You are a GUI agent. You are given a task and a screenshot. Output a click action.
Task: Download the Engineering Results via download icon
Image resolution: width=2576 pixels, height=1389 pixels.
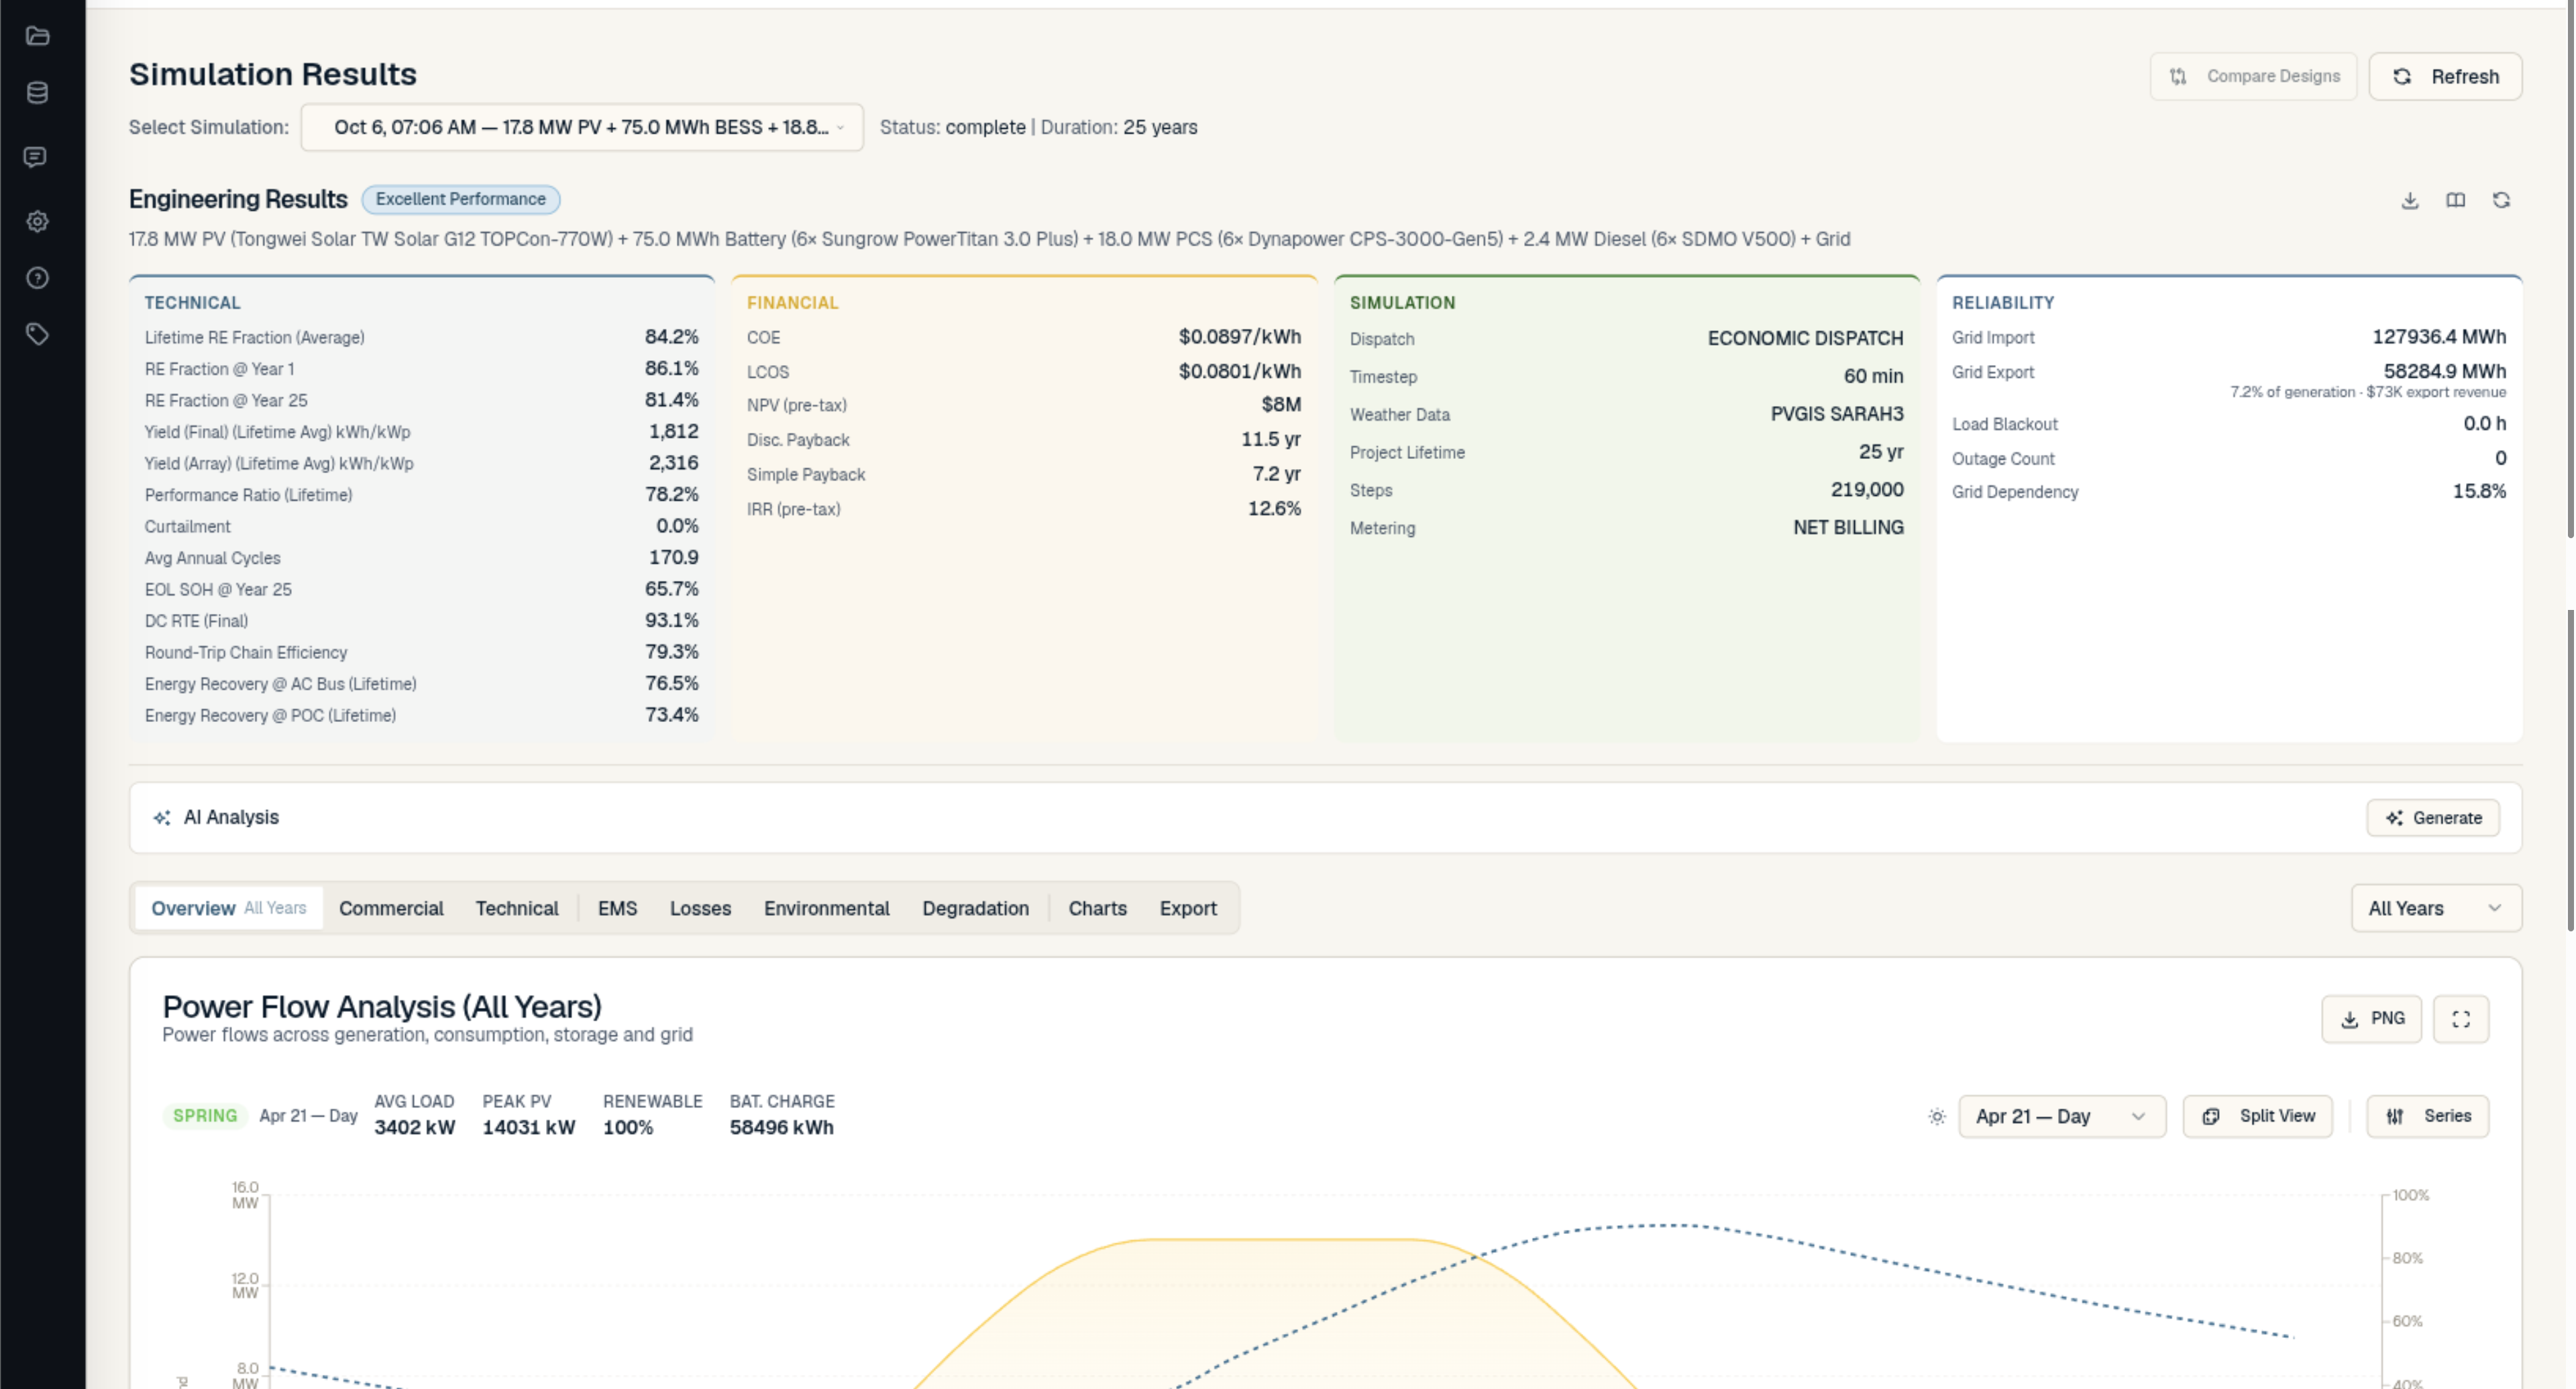[x=2410, y=200]
